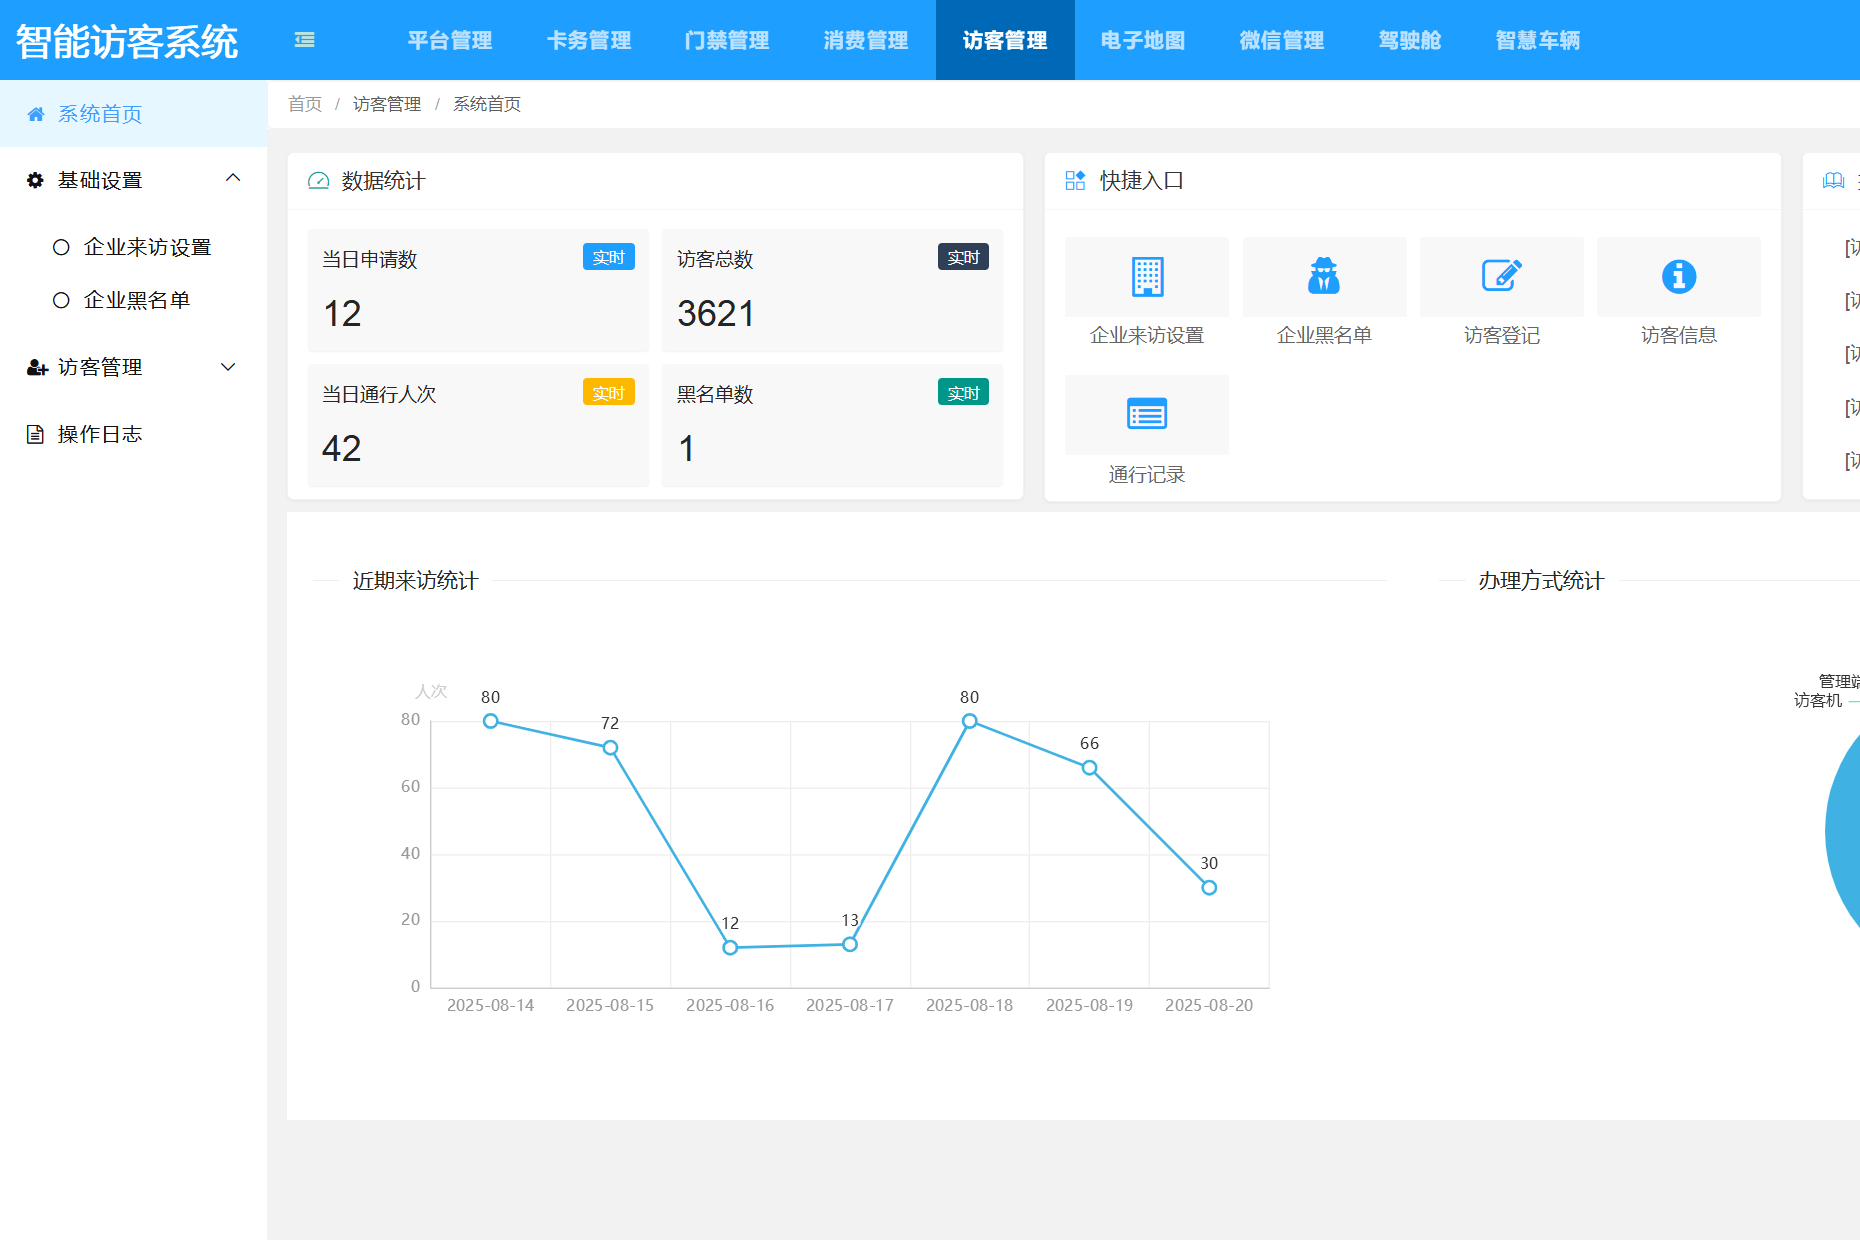This screenshot has height=1240, width=1860.
Task: Click the 访客登记 edit pencil icon
Action: tap(1501, 276)
